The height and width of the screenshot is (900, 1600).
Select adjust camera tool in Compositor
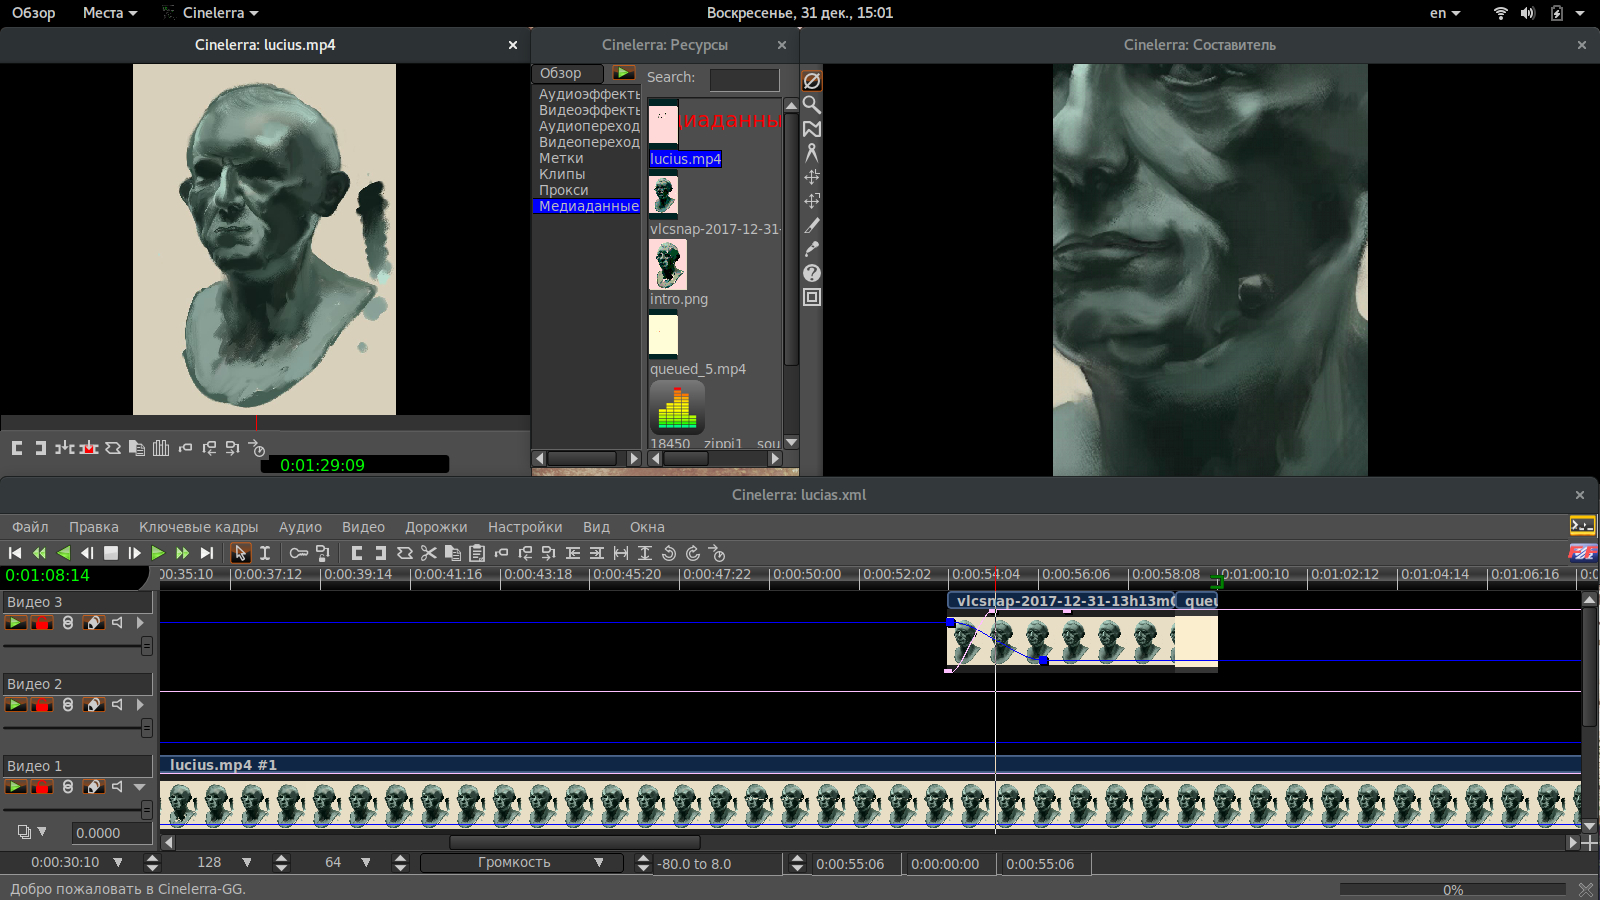[x=812, y=177]
